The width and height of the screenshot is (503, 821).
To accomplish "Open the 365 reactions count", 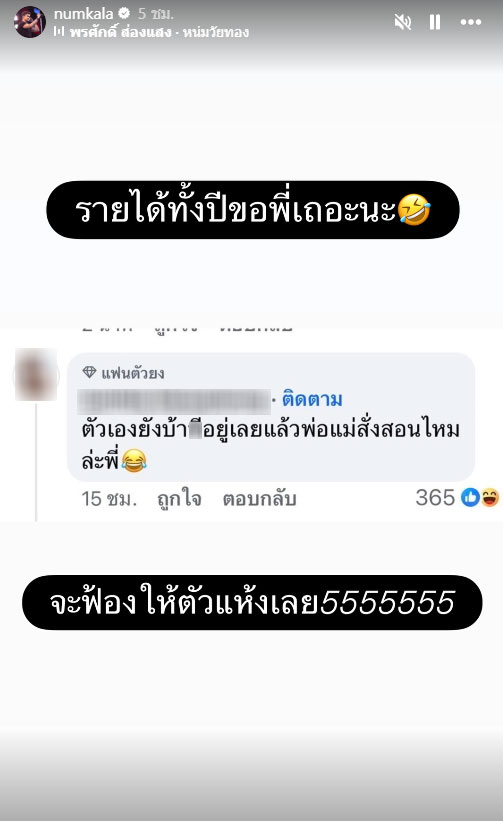I will click(x=435, y=497).
